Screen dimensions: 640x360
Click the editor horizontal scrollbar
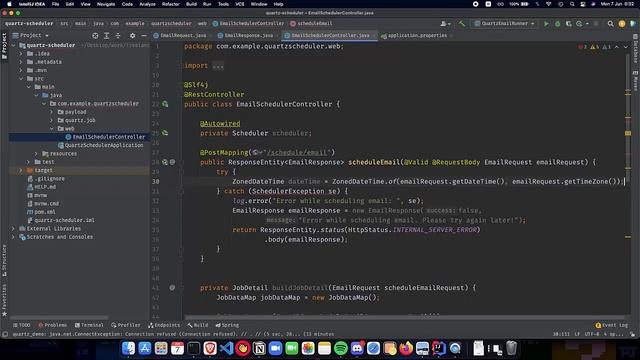(404, 317)
